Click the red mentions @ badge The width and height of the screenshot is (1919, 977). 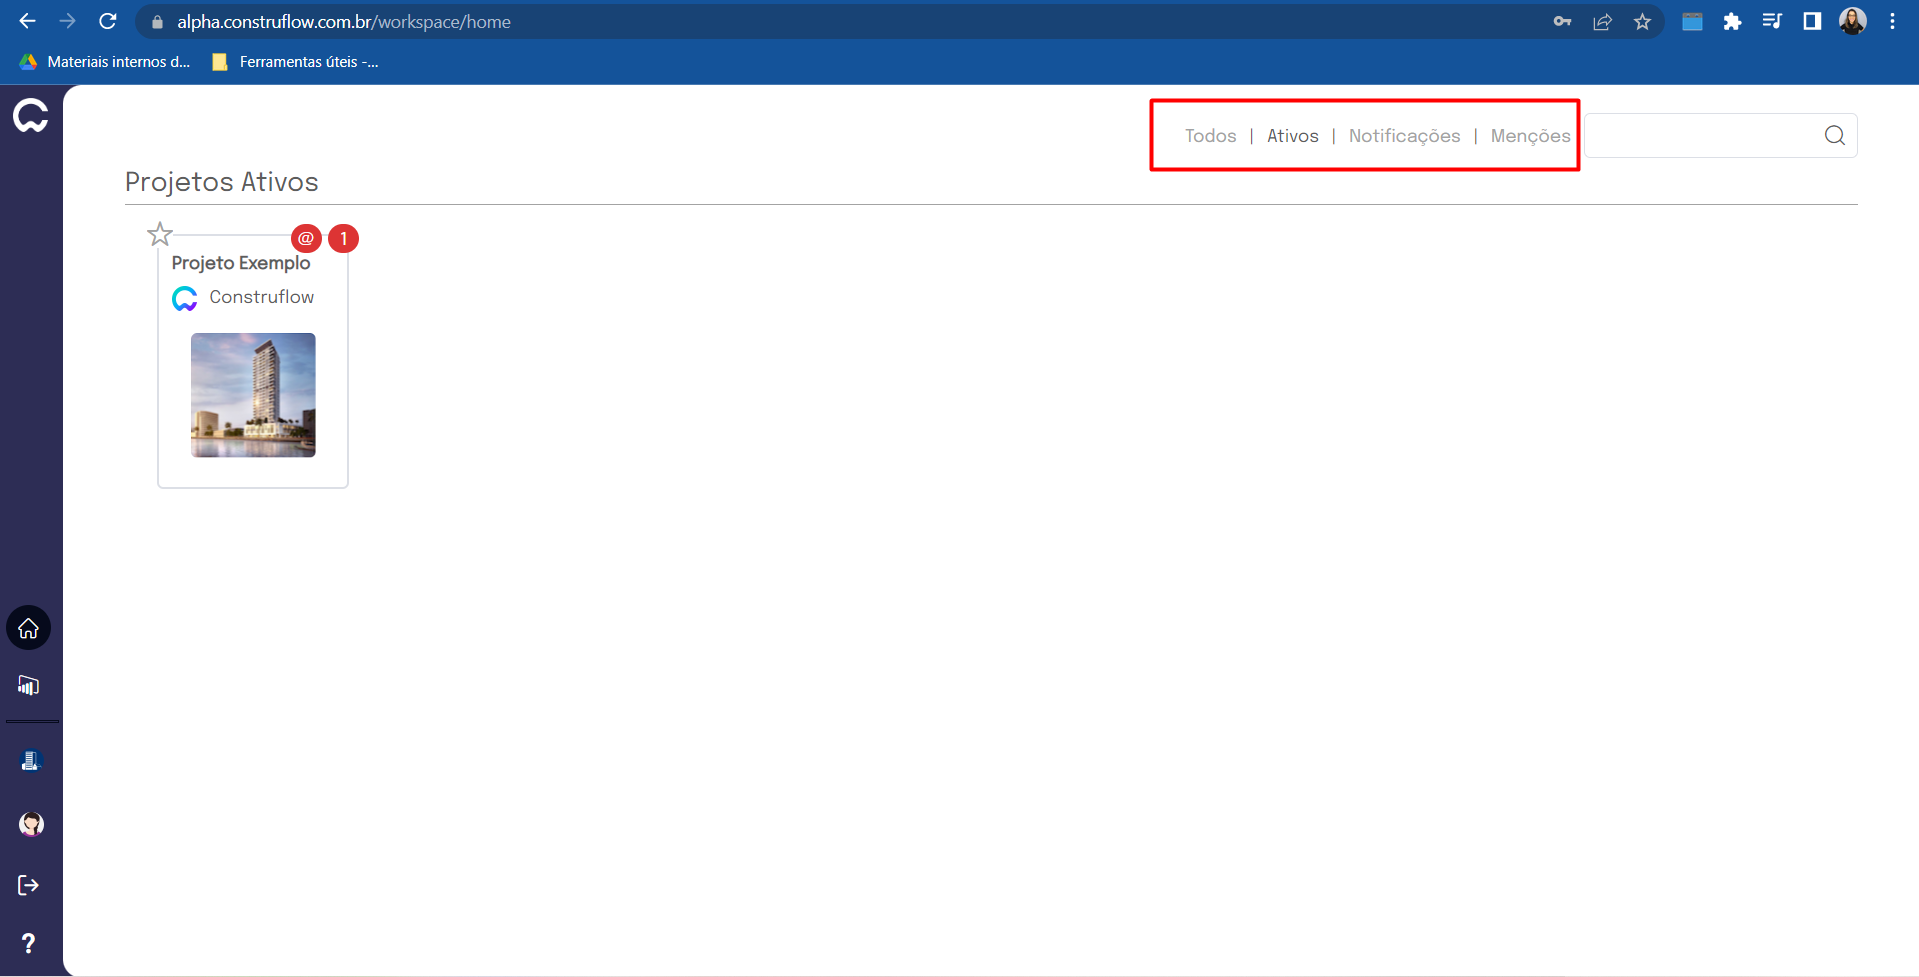[x=306, y=239]
